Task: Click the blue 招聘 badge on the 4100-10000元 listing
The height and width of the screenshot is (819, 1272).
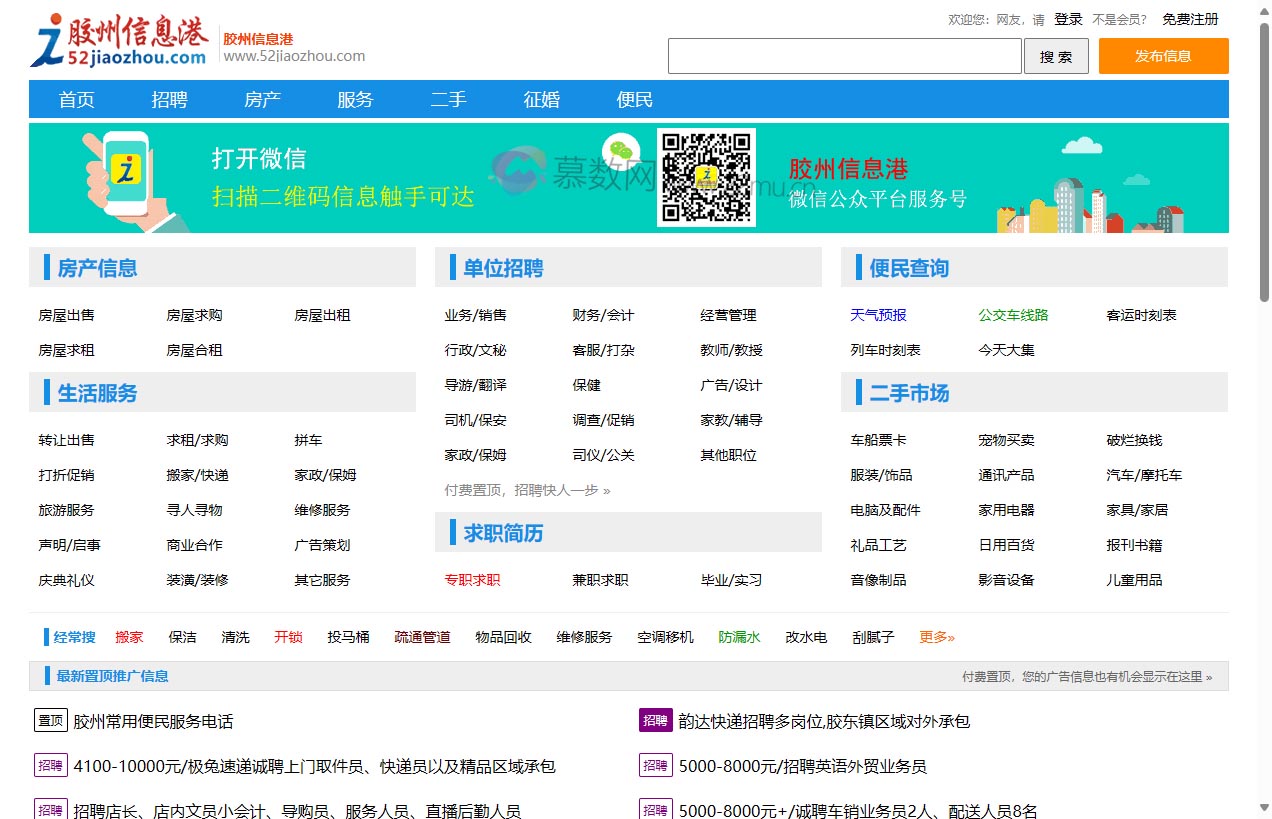Action: (50, 766)
